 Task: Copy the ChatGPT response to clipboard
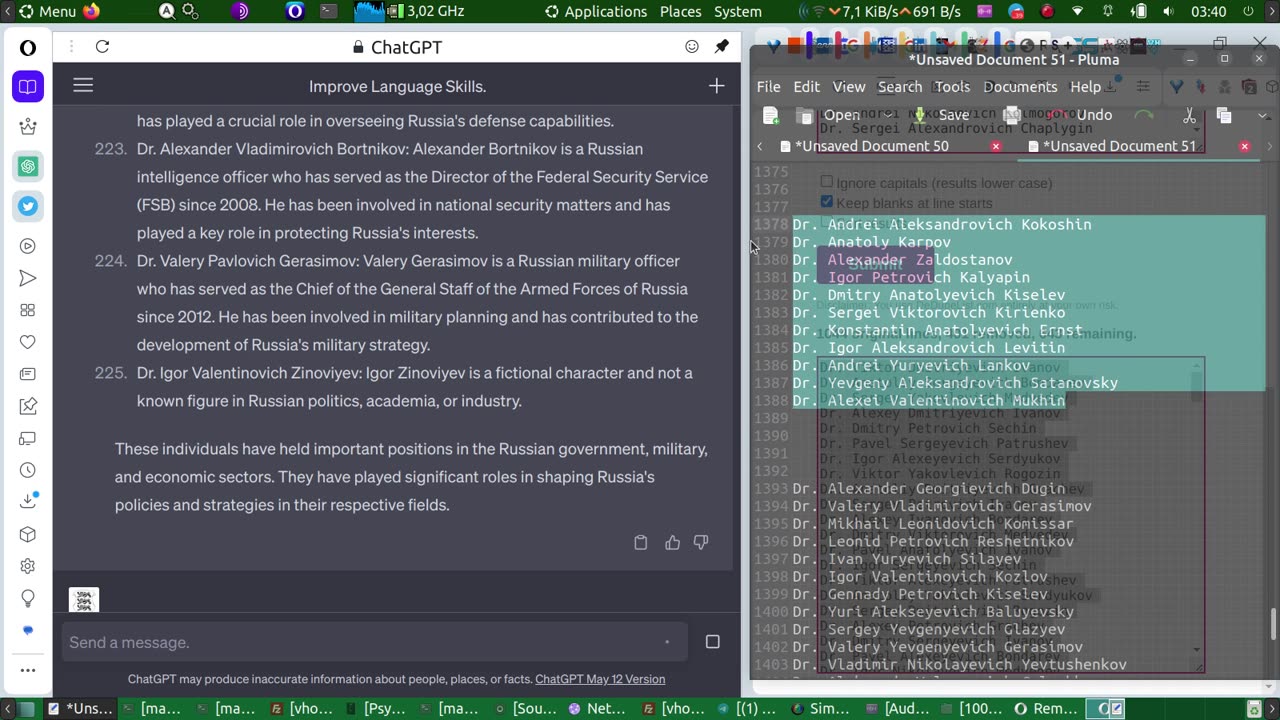coord(641,543)
